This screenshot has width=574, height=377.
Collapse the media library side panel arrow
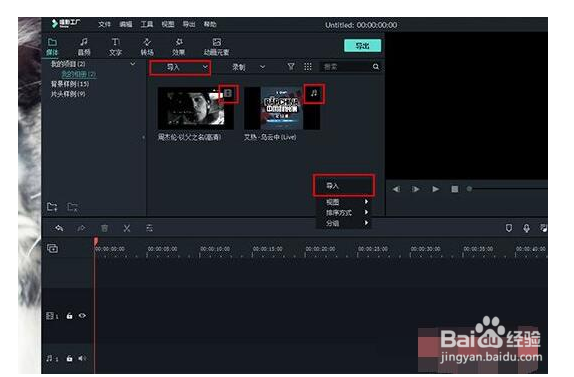click(144, 138)
